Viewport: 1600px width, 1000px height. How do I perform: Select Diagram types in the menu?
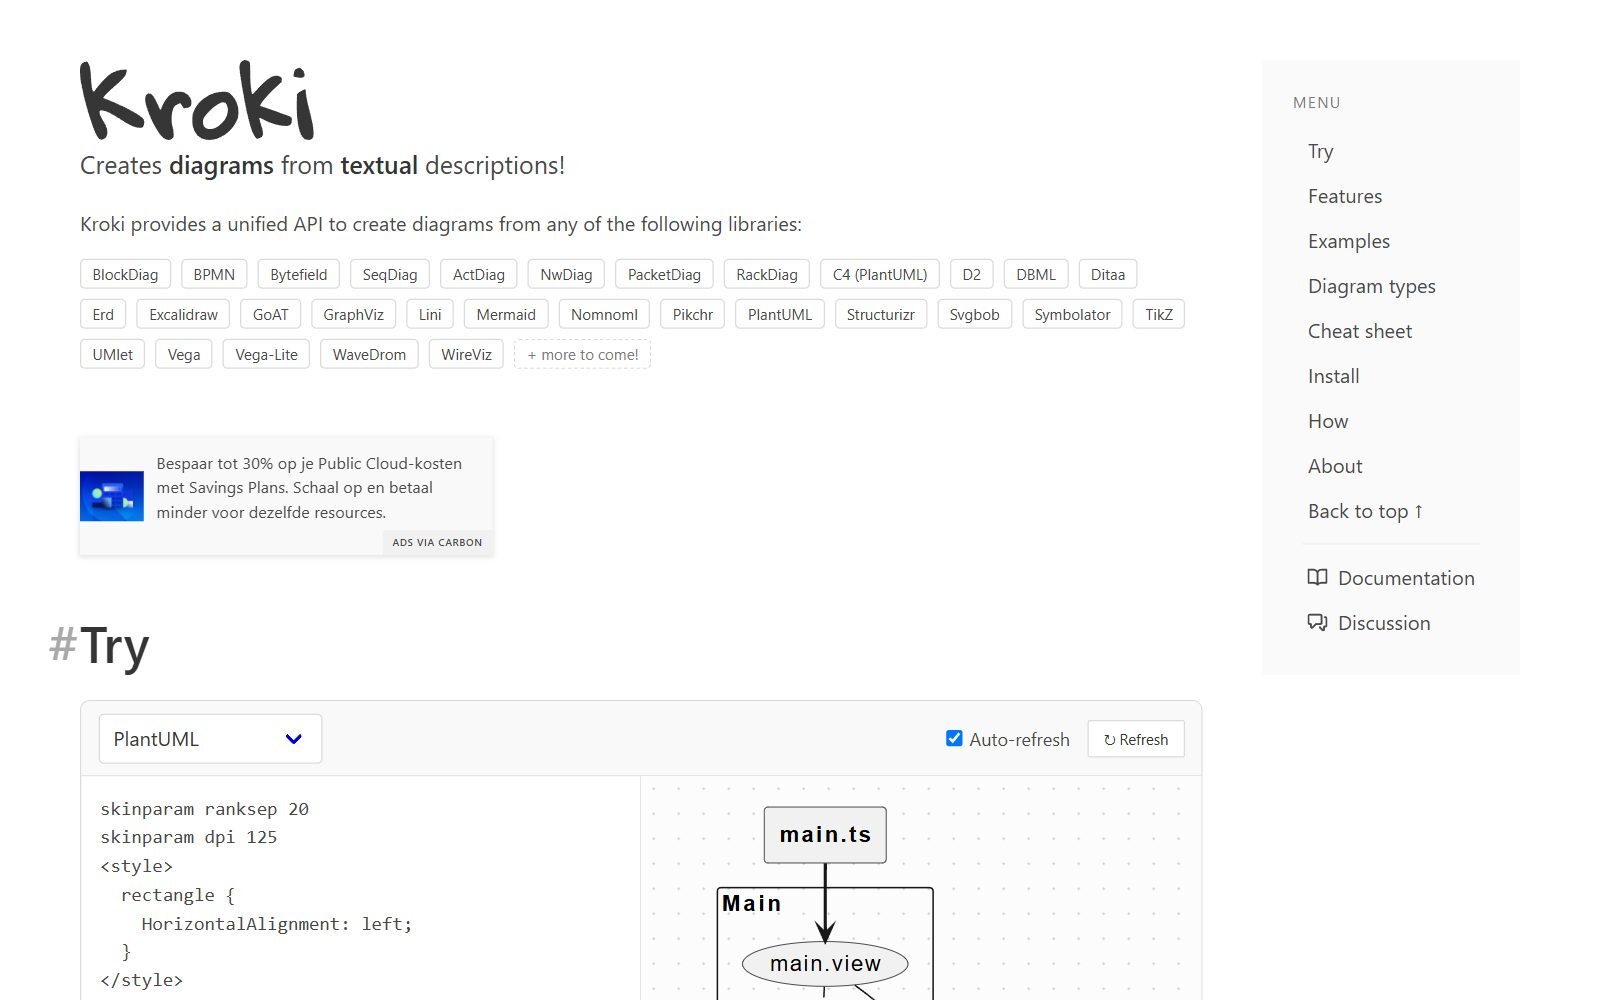(1372, 286)
